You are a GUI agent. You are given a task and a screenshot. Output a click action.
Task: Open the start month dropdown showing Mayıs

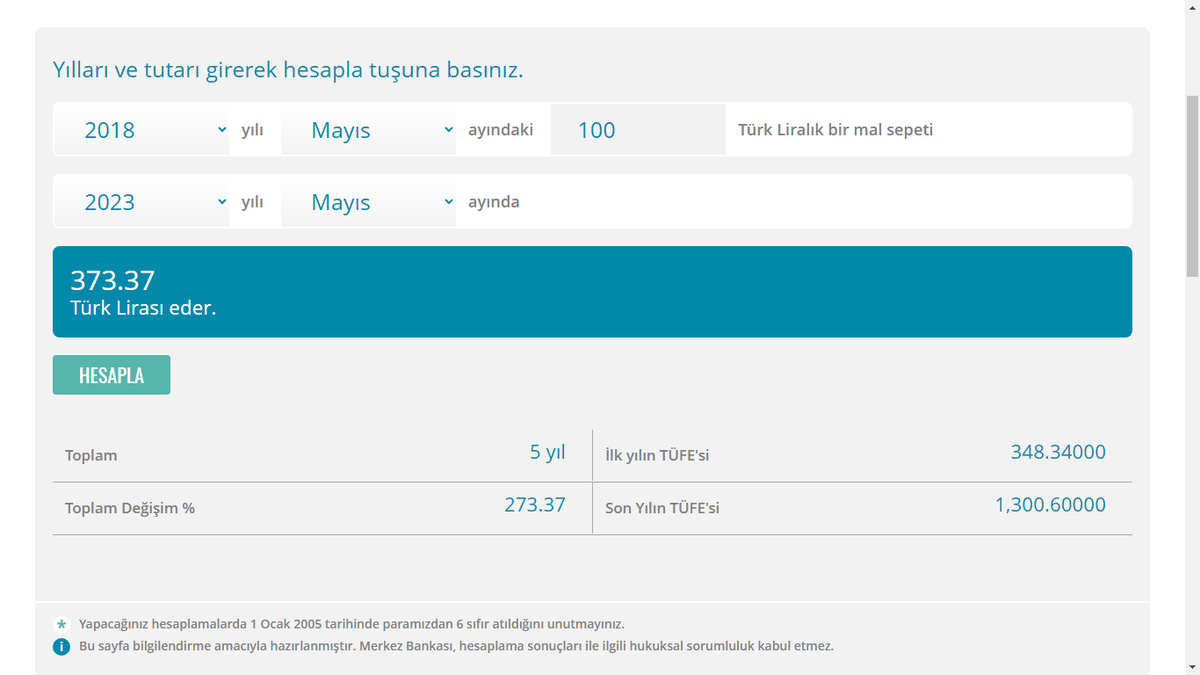click(x=369, y=130)
